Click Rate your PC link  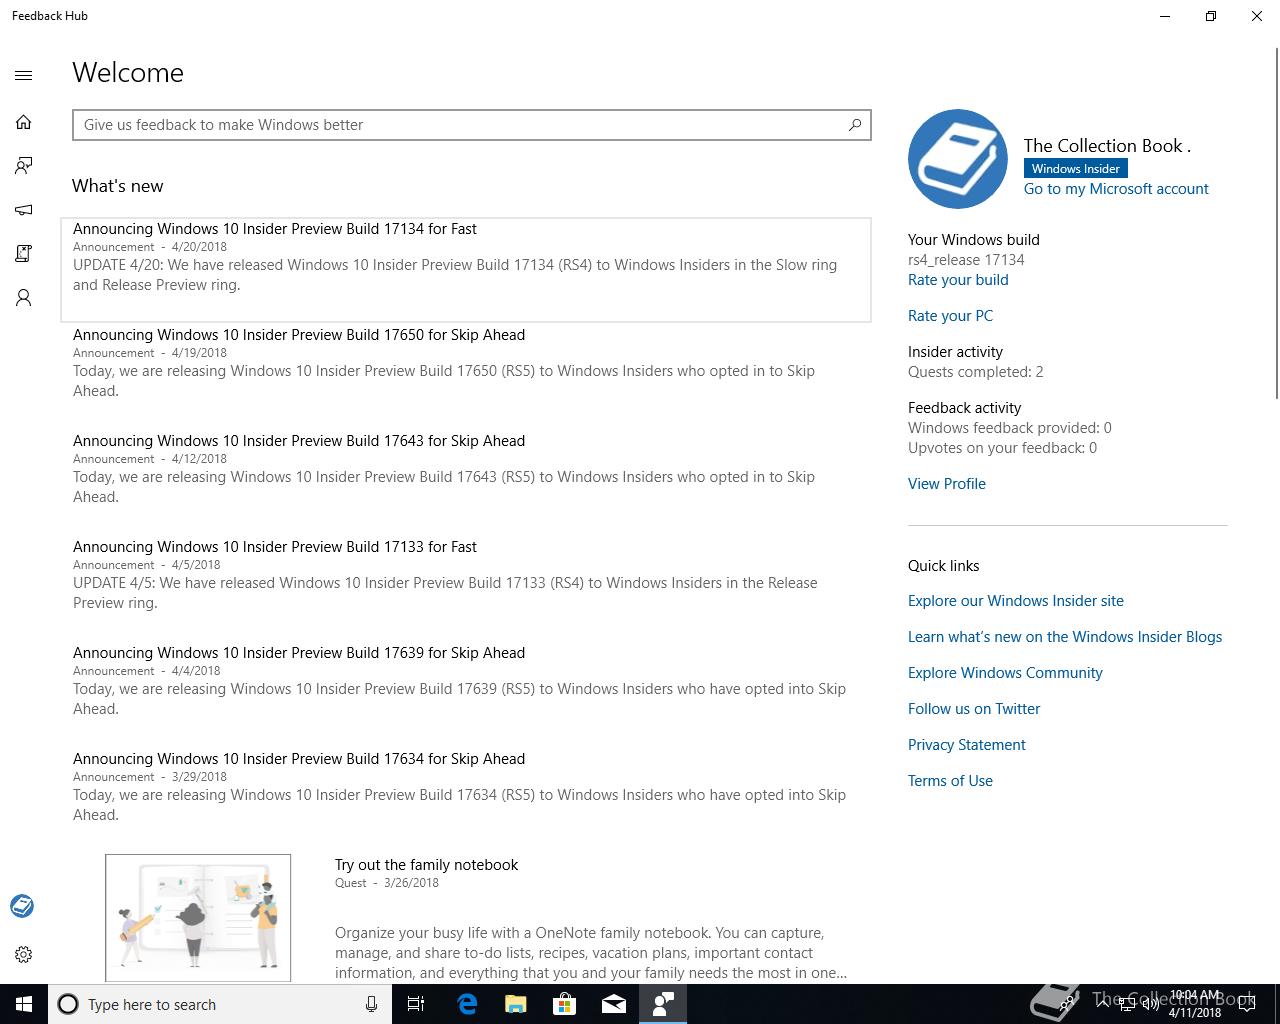(x=950, y=316)
